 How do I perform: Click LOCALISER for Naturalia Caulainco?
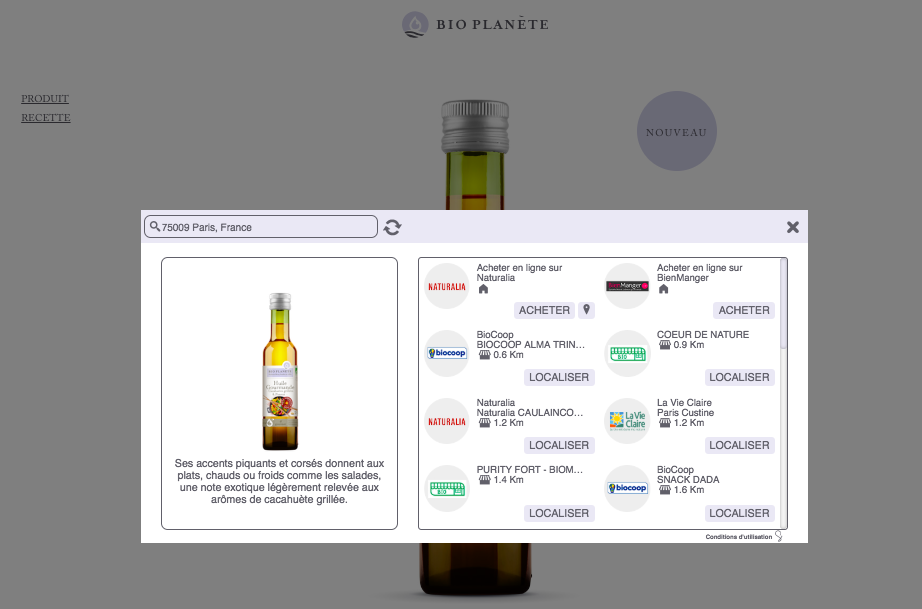(x=559, y=445)
